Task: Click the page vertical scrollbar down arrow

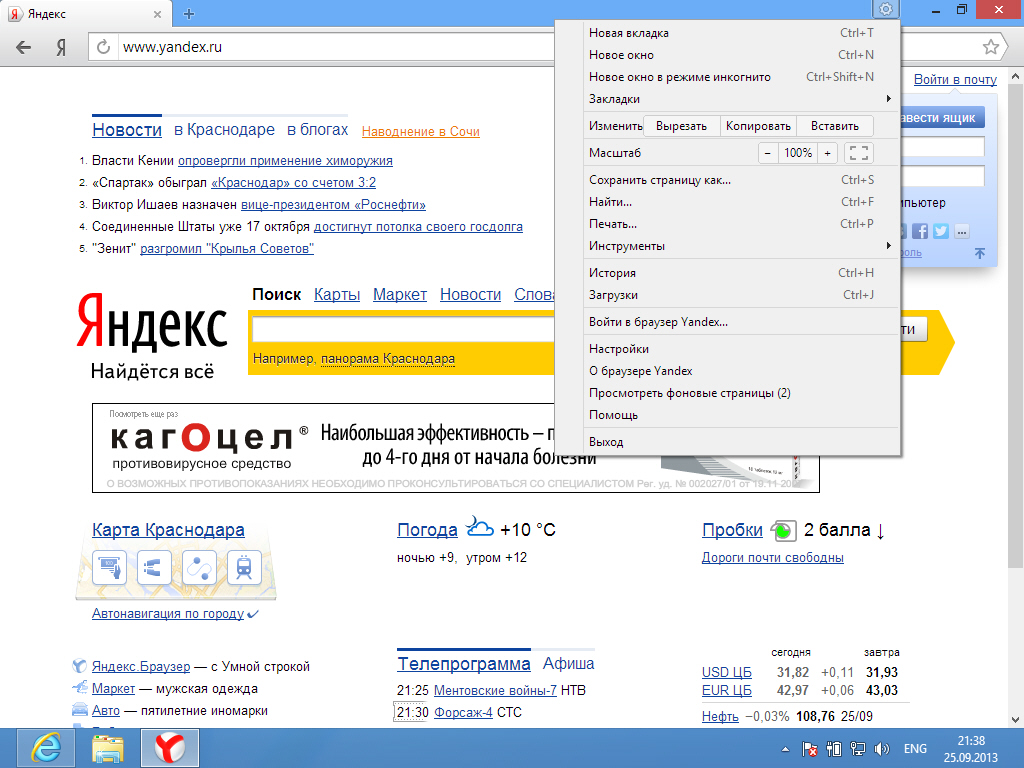Action: click(x=1016, y=720)
